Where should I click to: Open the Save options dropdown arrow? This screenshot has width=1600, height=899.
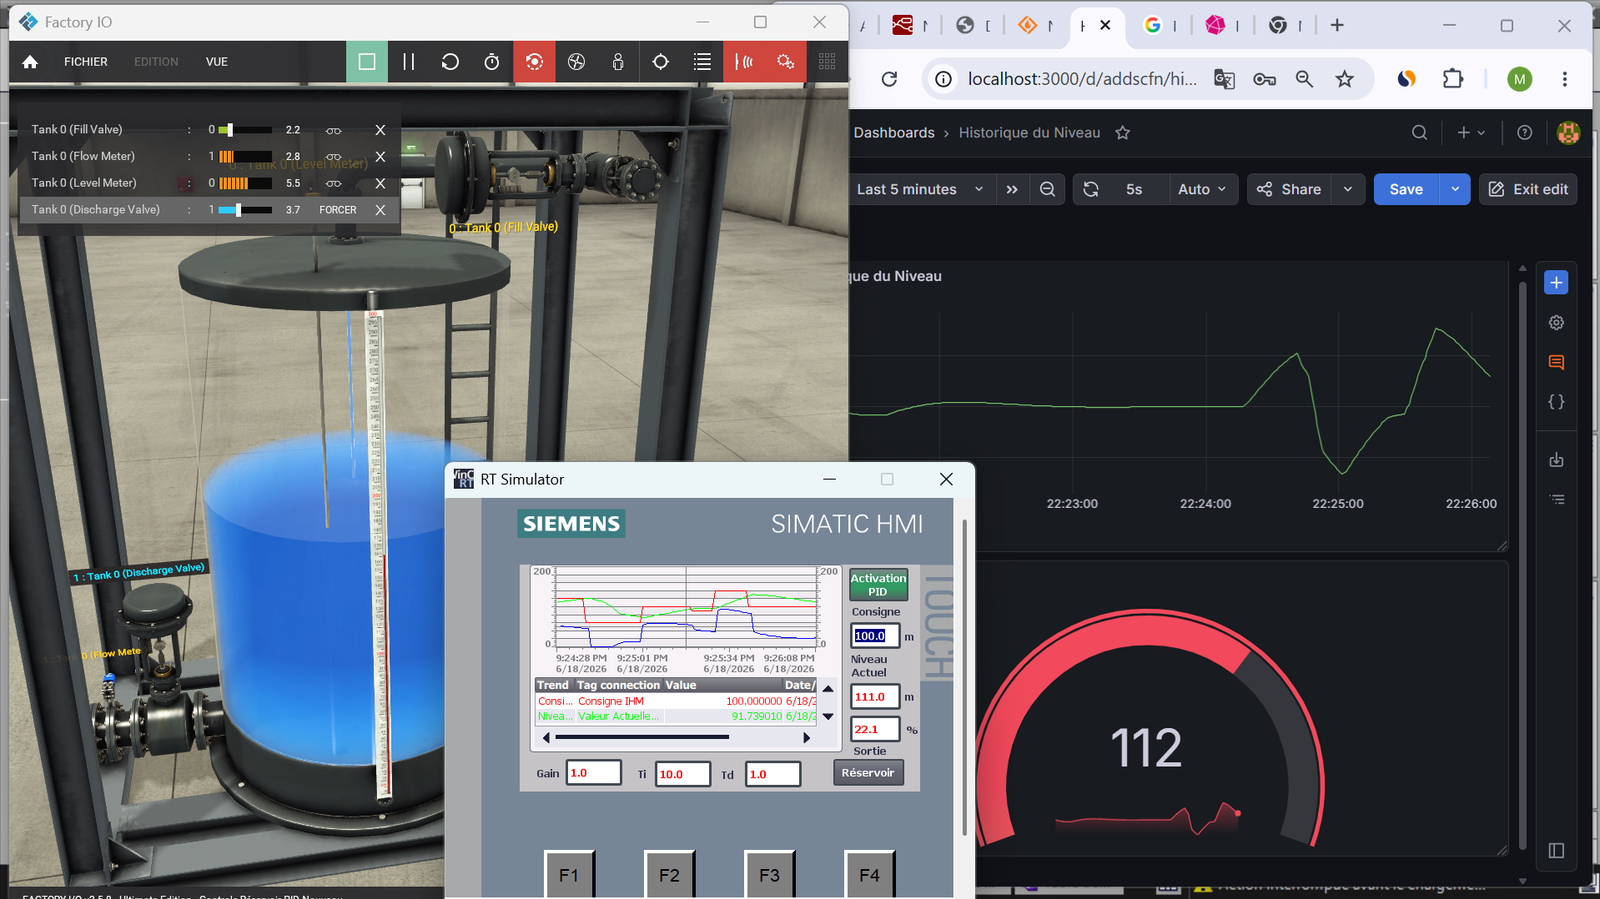click(1455, 189)
